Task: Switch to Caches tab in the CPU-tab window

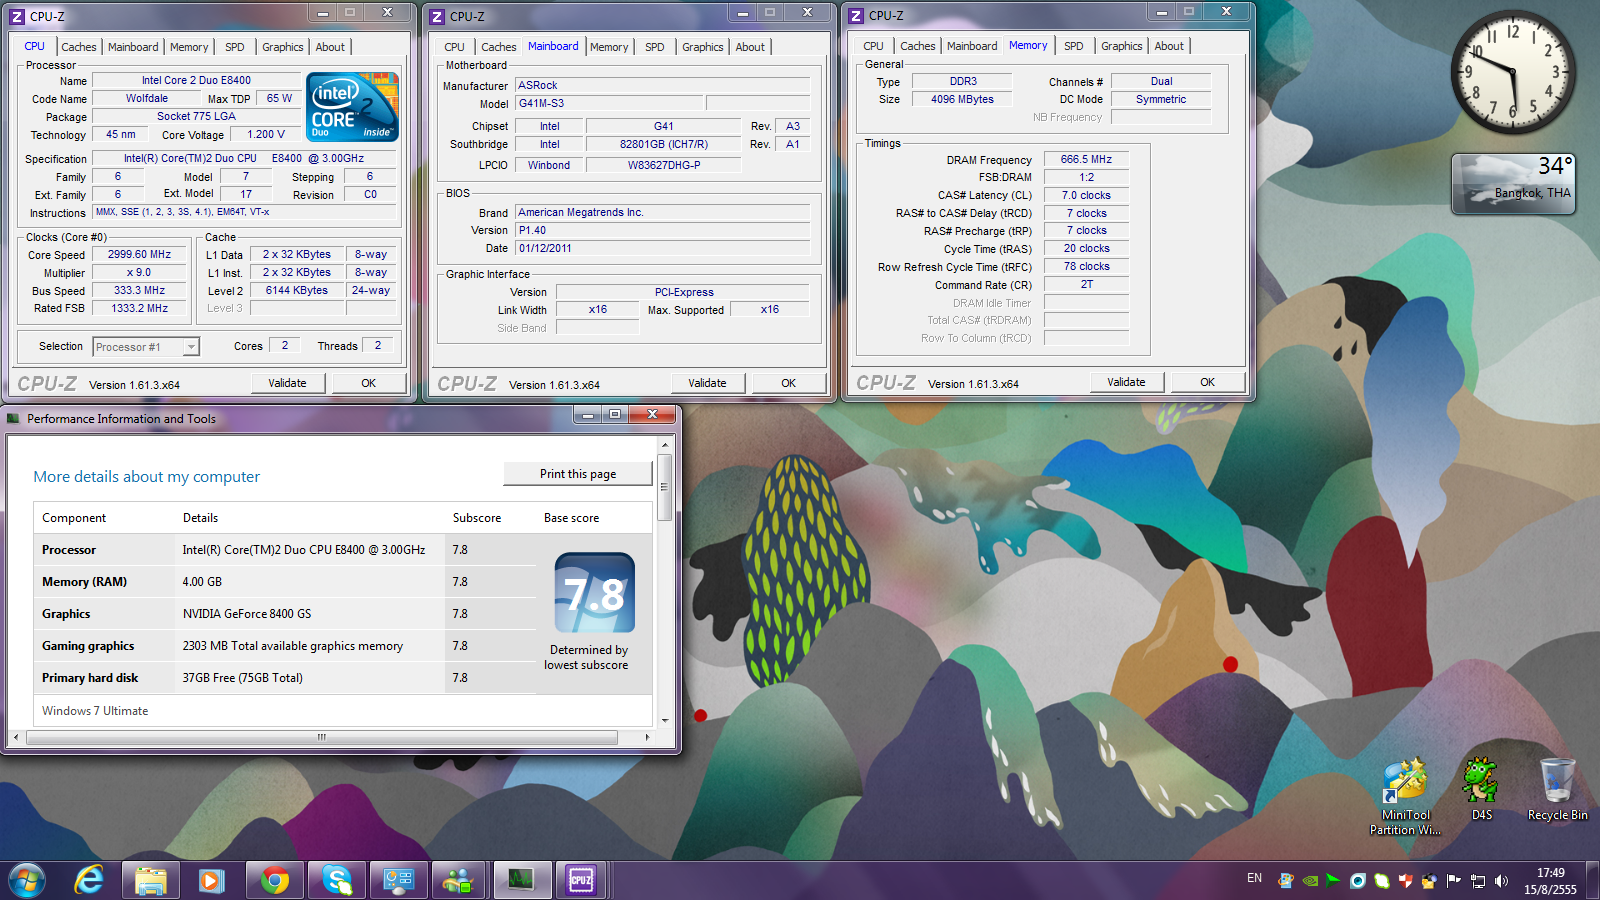Action: click(78, 47)
